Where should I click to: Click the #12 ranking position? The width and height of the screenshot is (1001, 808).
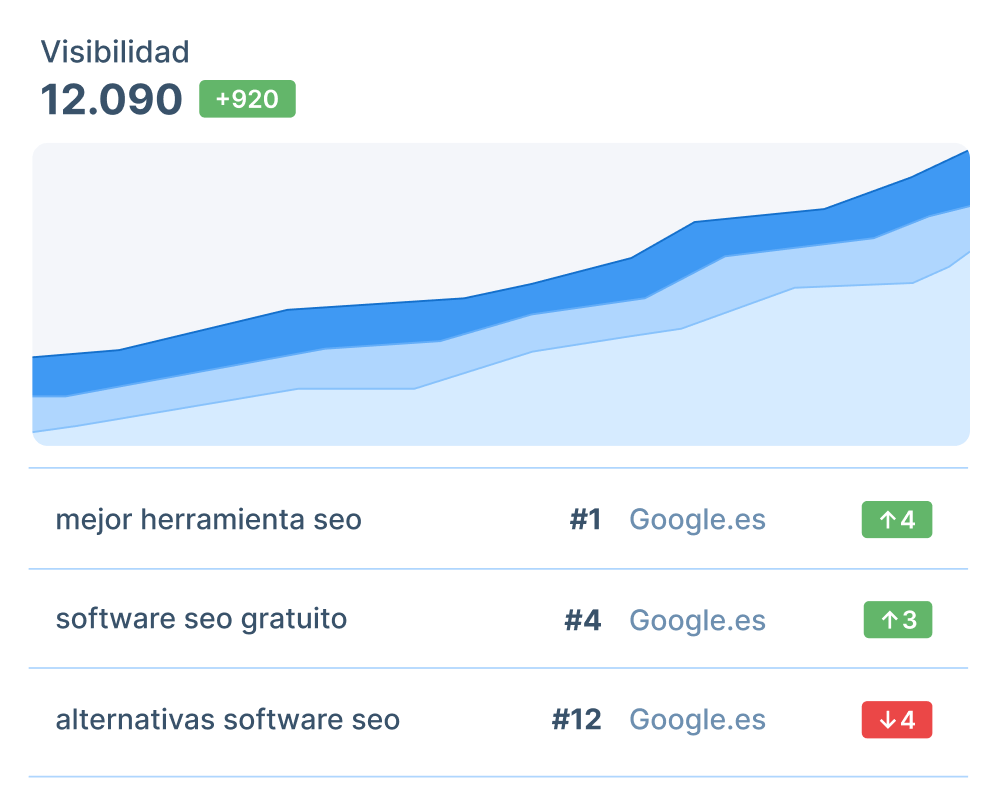[x=576, y=720]
